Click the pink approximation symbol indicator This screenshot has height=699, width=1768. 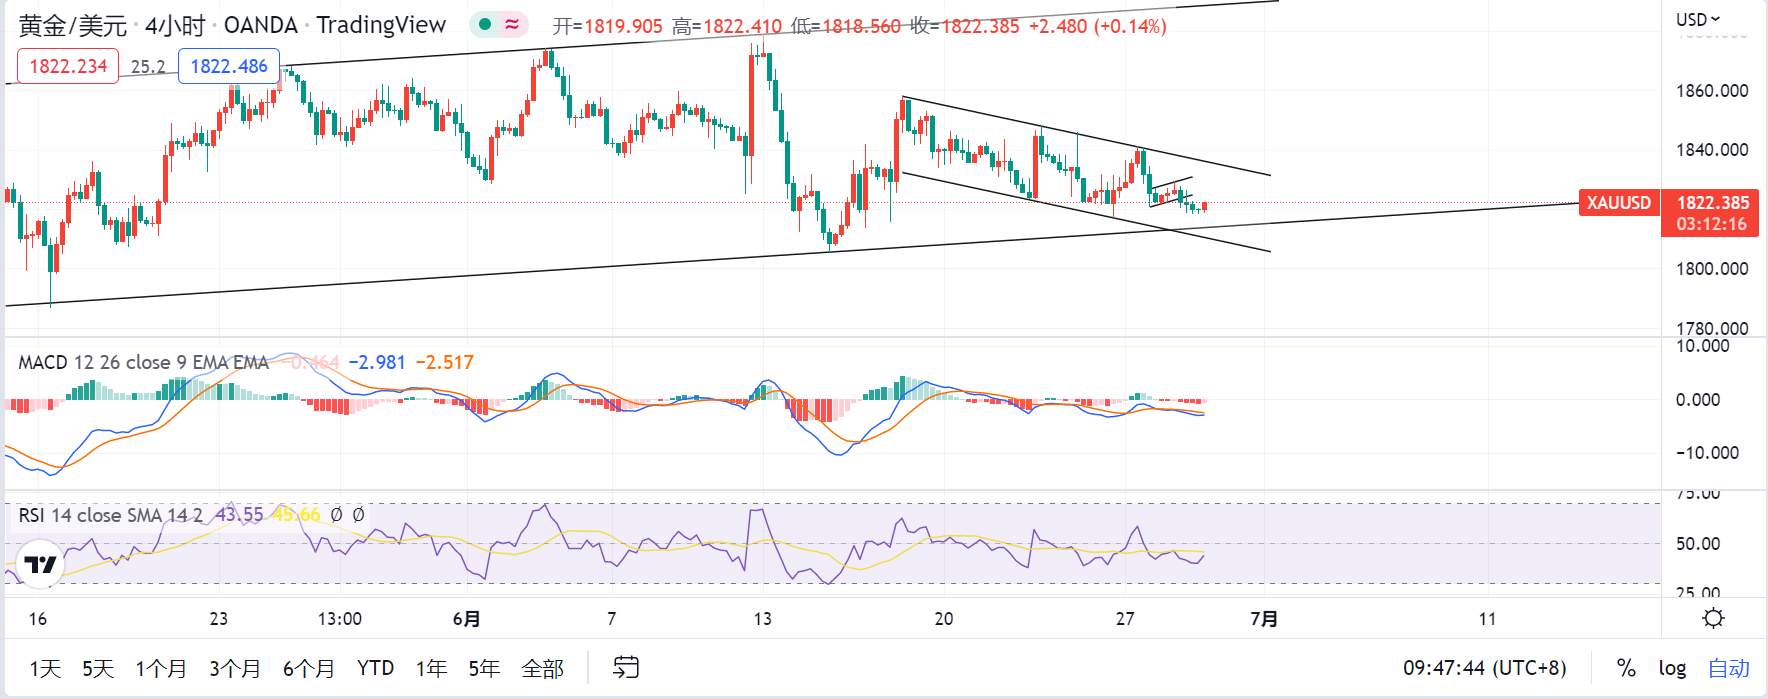[x=512, y=24]
